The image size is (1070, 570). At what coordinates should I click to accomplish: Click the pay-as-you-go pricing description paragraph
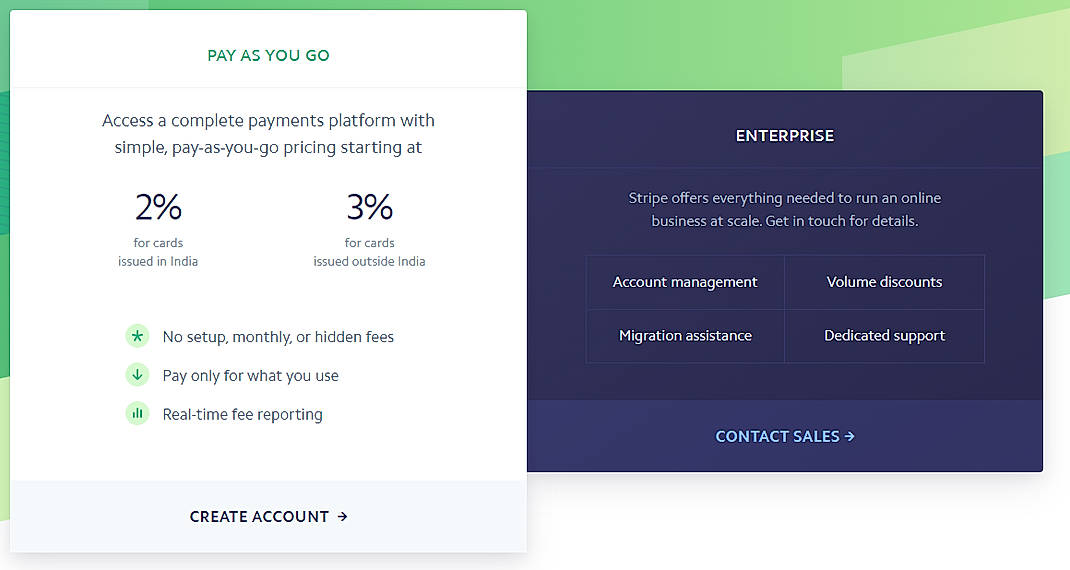pos(268,134)
